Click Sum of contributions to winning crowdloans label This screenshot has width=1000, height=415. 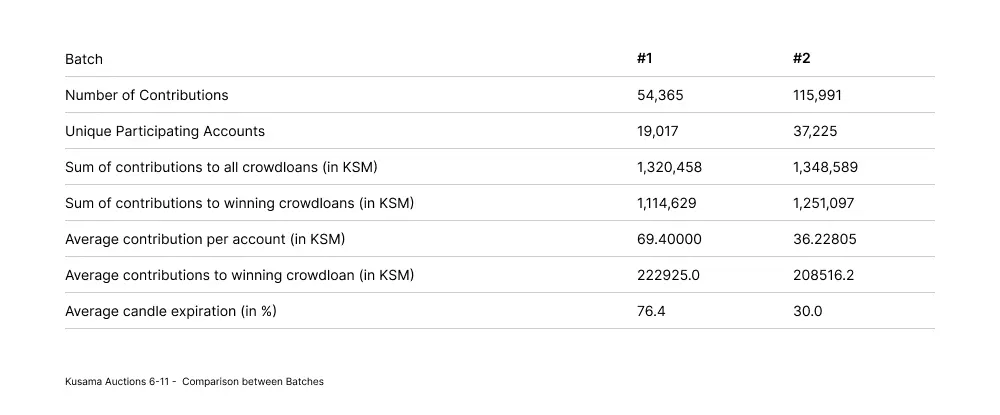pos(239,203)
